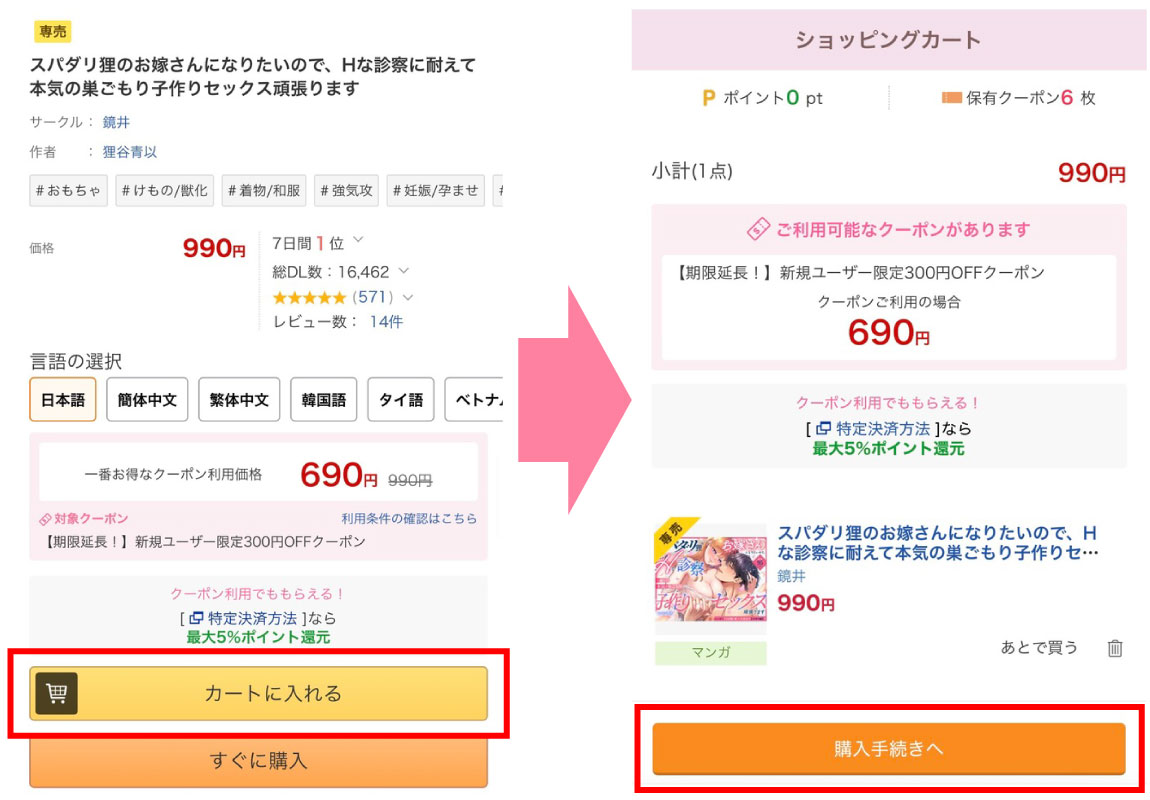1150x800 pixels.
Task: Open the #おもちゃ tag
Action: pos(69,190)
